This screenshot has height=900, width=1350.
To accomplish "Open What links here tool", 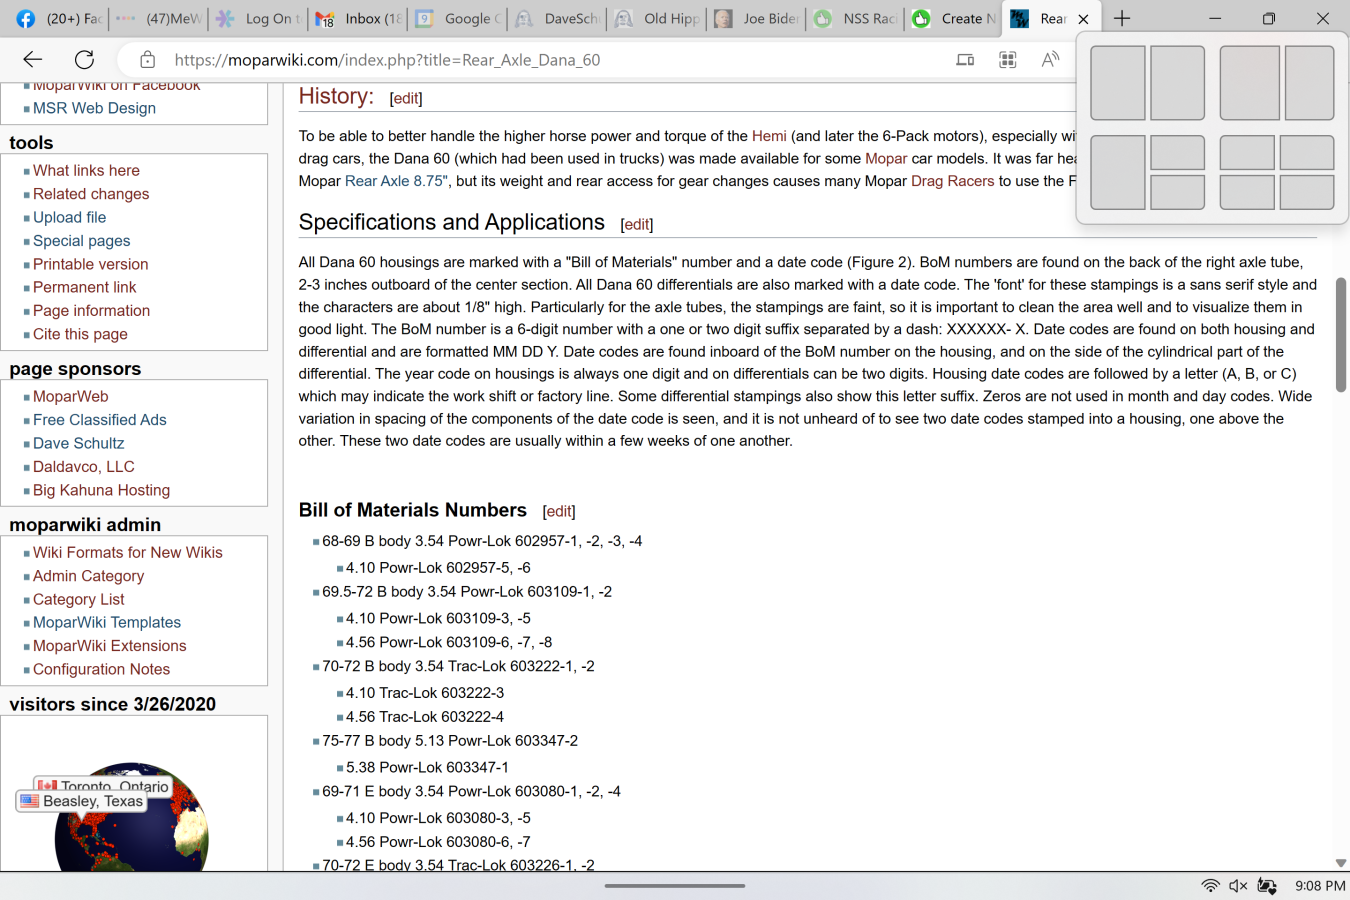I will click(86, 171).
